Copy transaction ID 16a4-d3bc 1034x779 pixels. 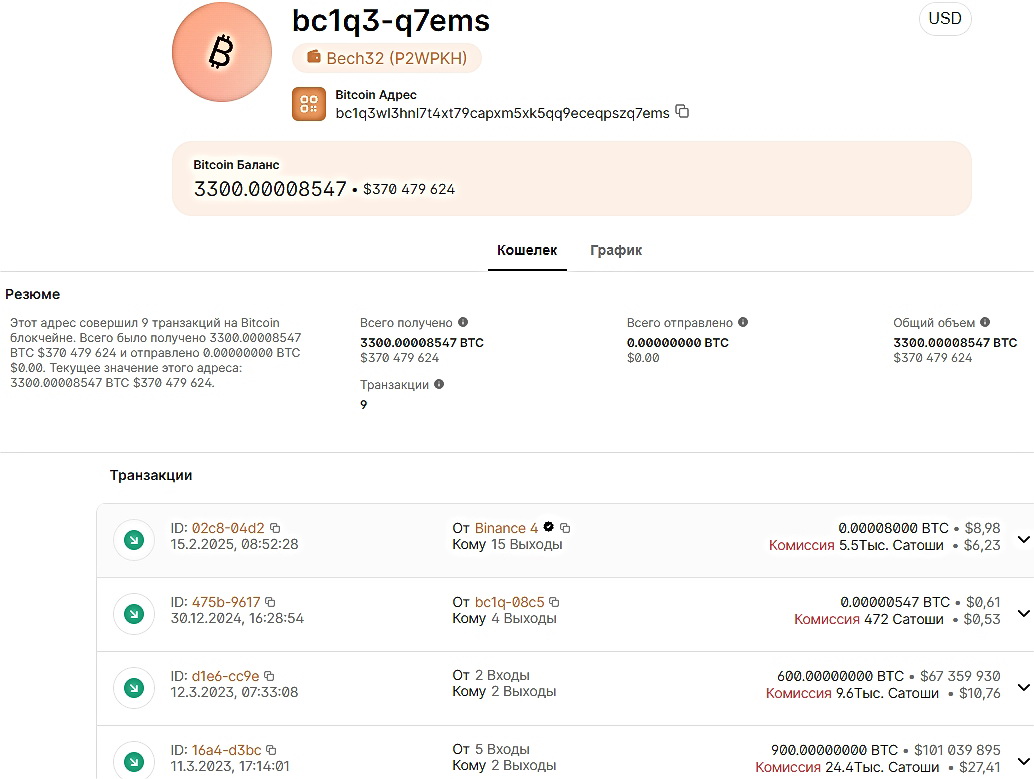pyautogui.click(x=271, y=750)
